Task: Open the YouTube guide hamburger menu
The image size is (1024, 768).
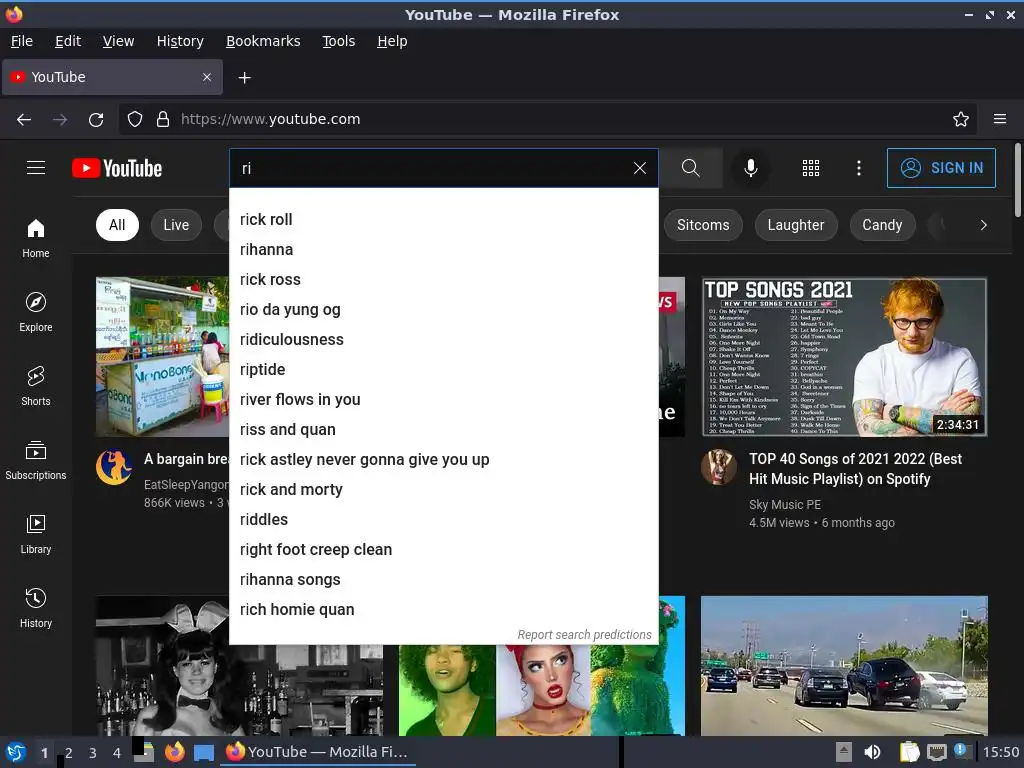Action: (x=36, y=168)
